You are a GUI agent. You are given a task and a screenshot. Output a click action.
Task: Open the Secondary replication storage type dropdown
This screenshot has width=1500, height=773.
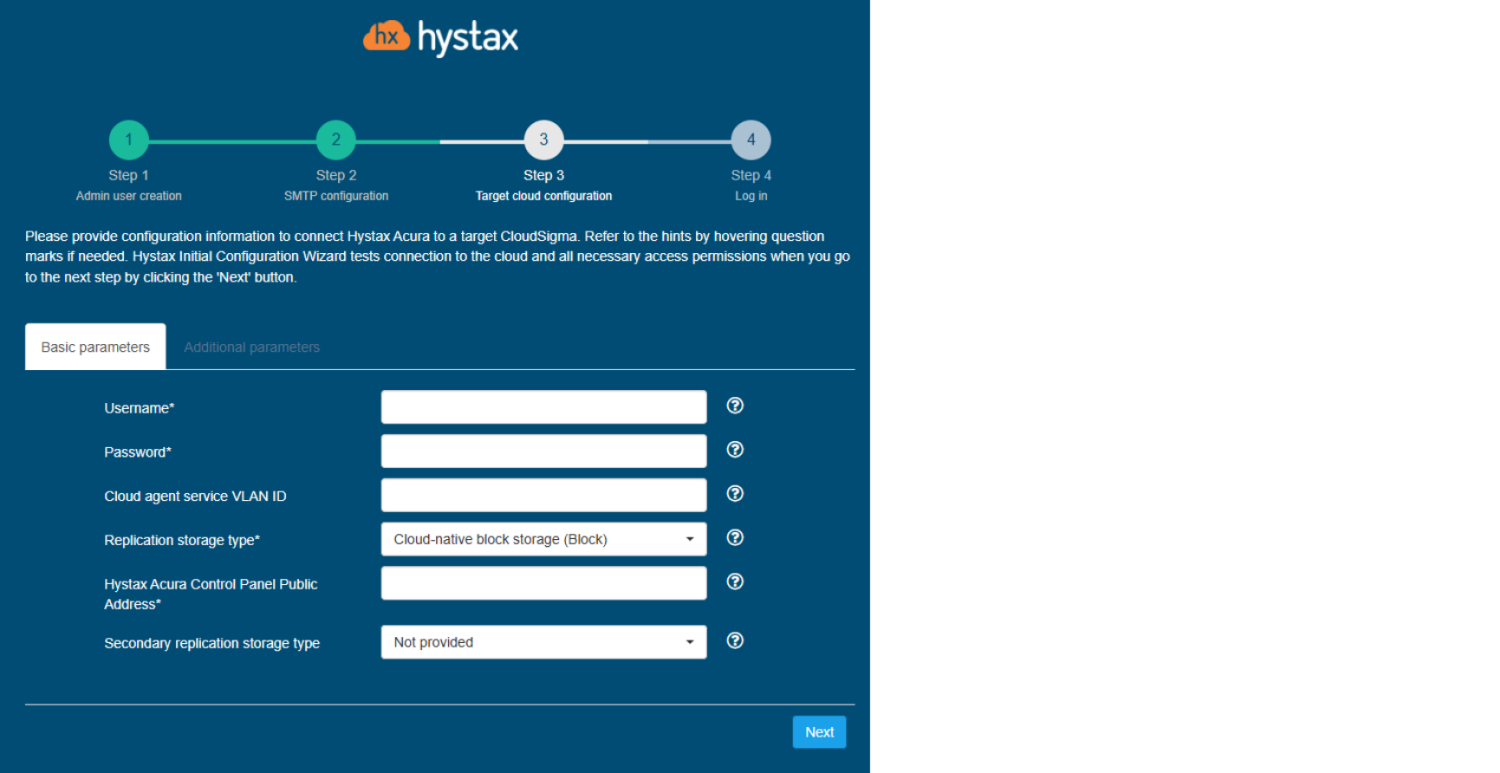point(544,642)
